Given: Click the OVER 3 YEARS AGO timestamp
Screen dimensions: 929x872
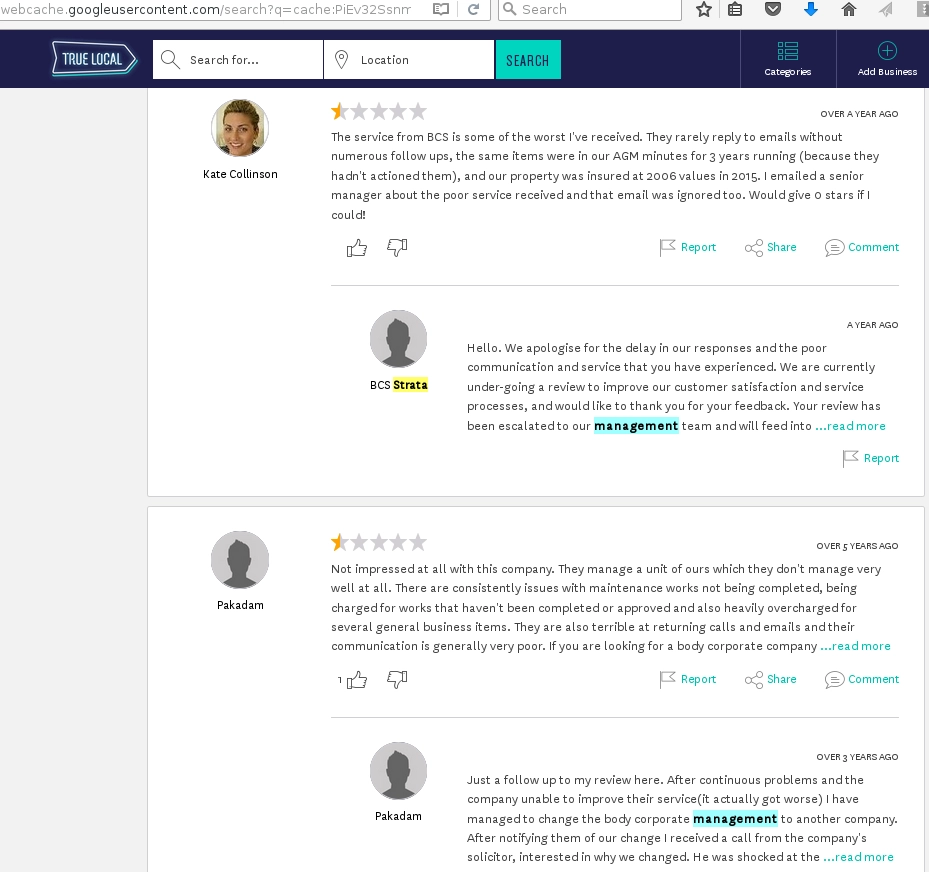Looking at the screenshot, I should [x=857, y=757].
